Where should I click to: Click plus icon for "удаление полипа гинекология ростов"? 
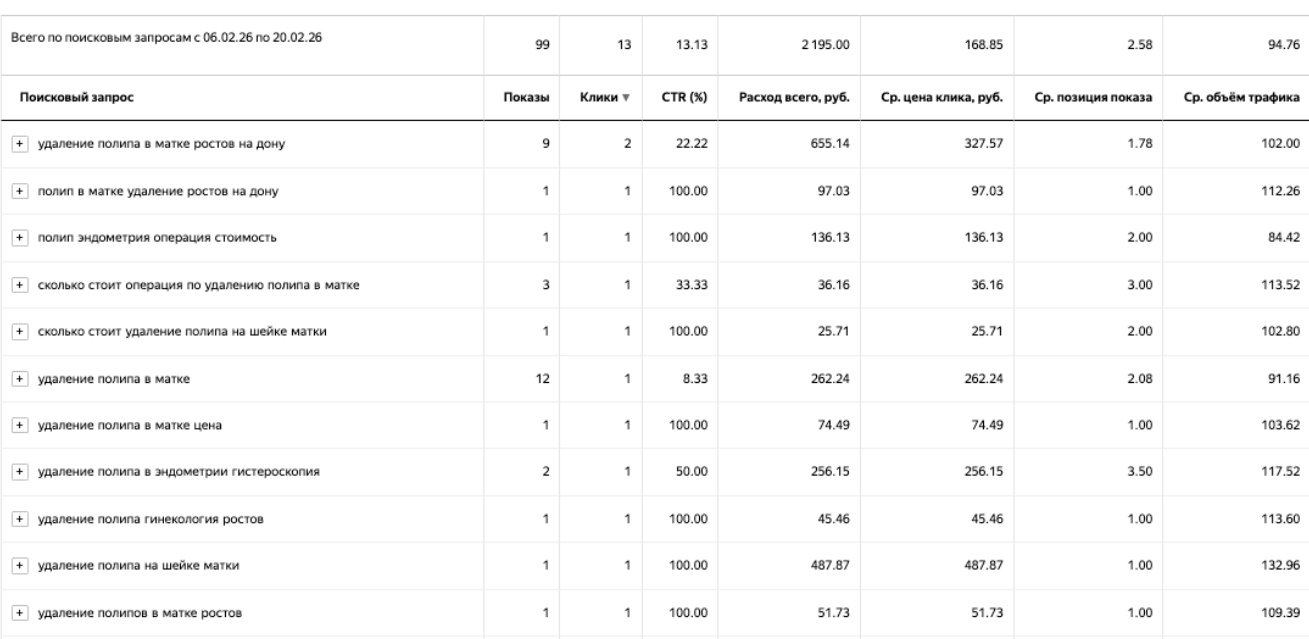[19, 520]
